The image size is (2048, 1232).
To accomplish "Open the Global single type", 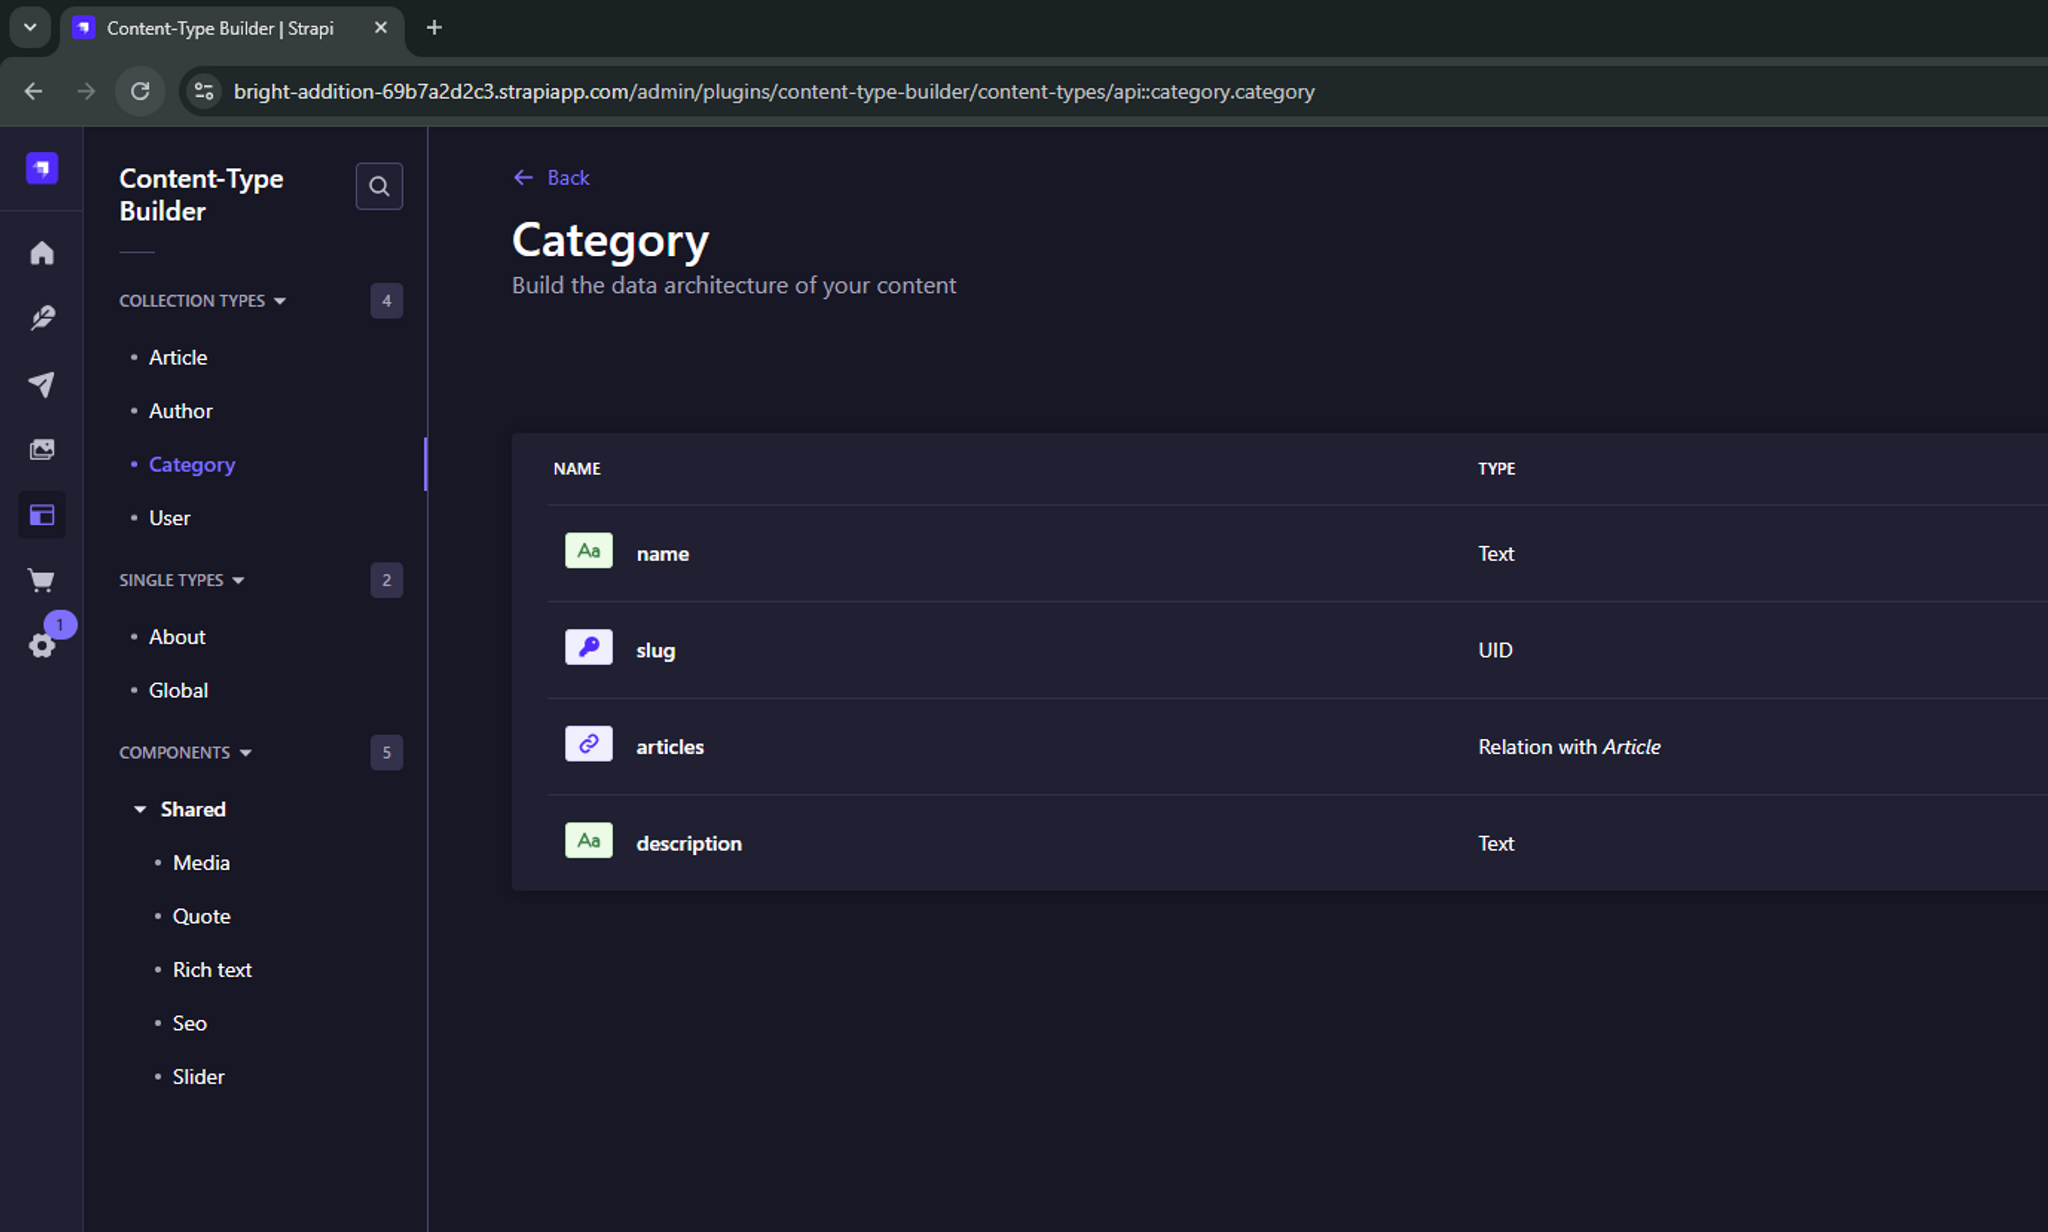I will (x=178, y=690).
